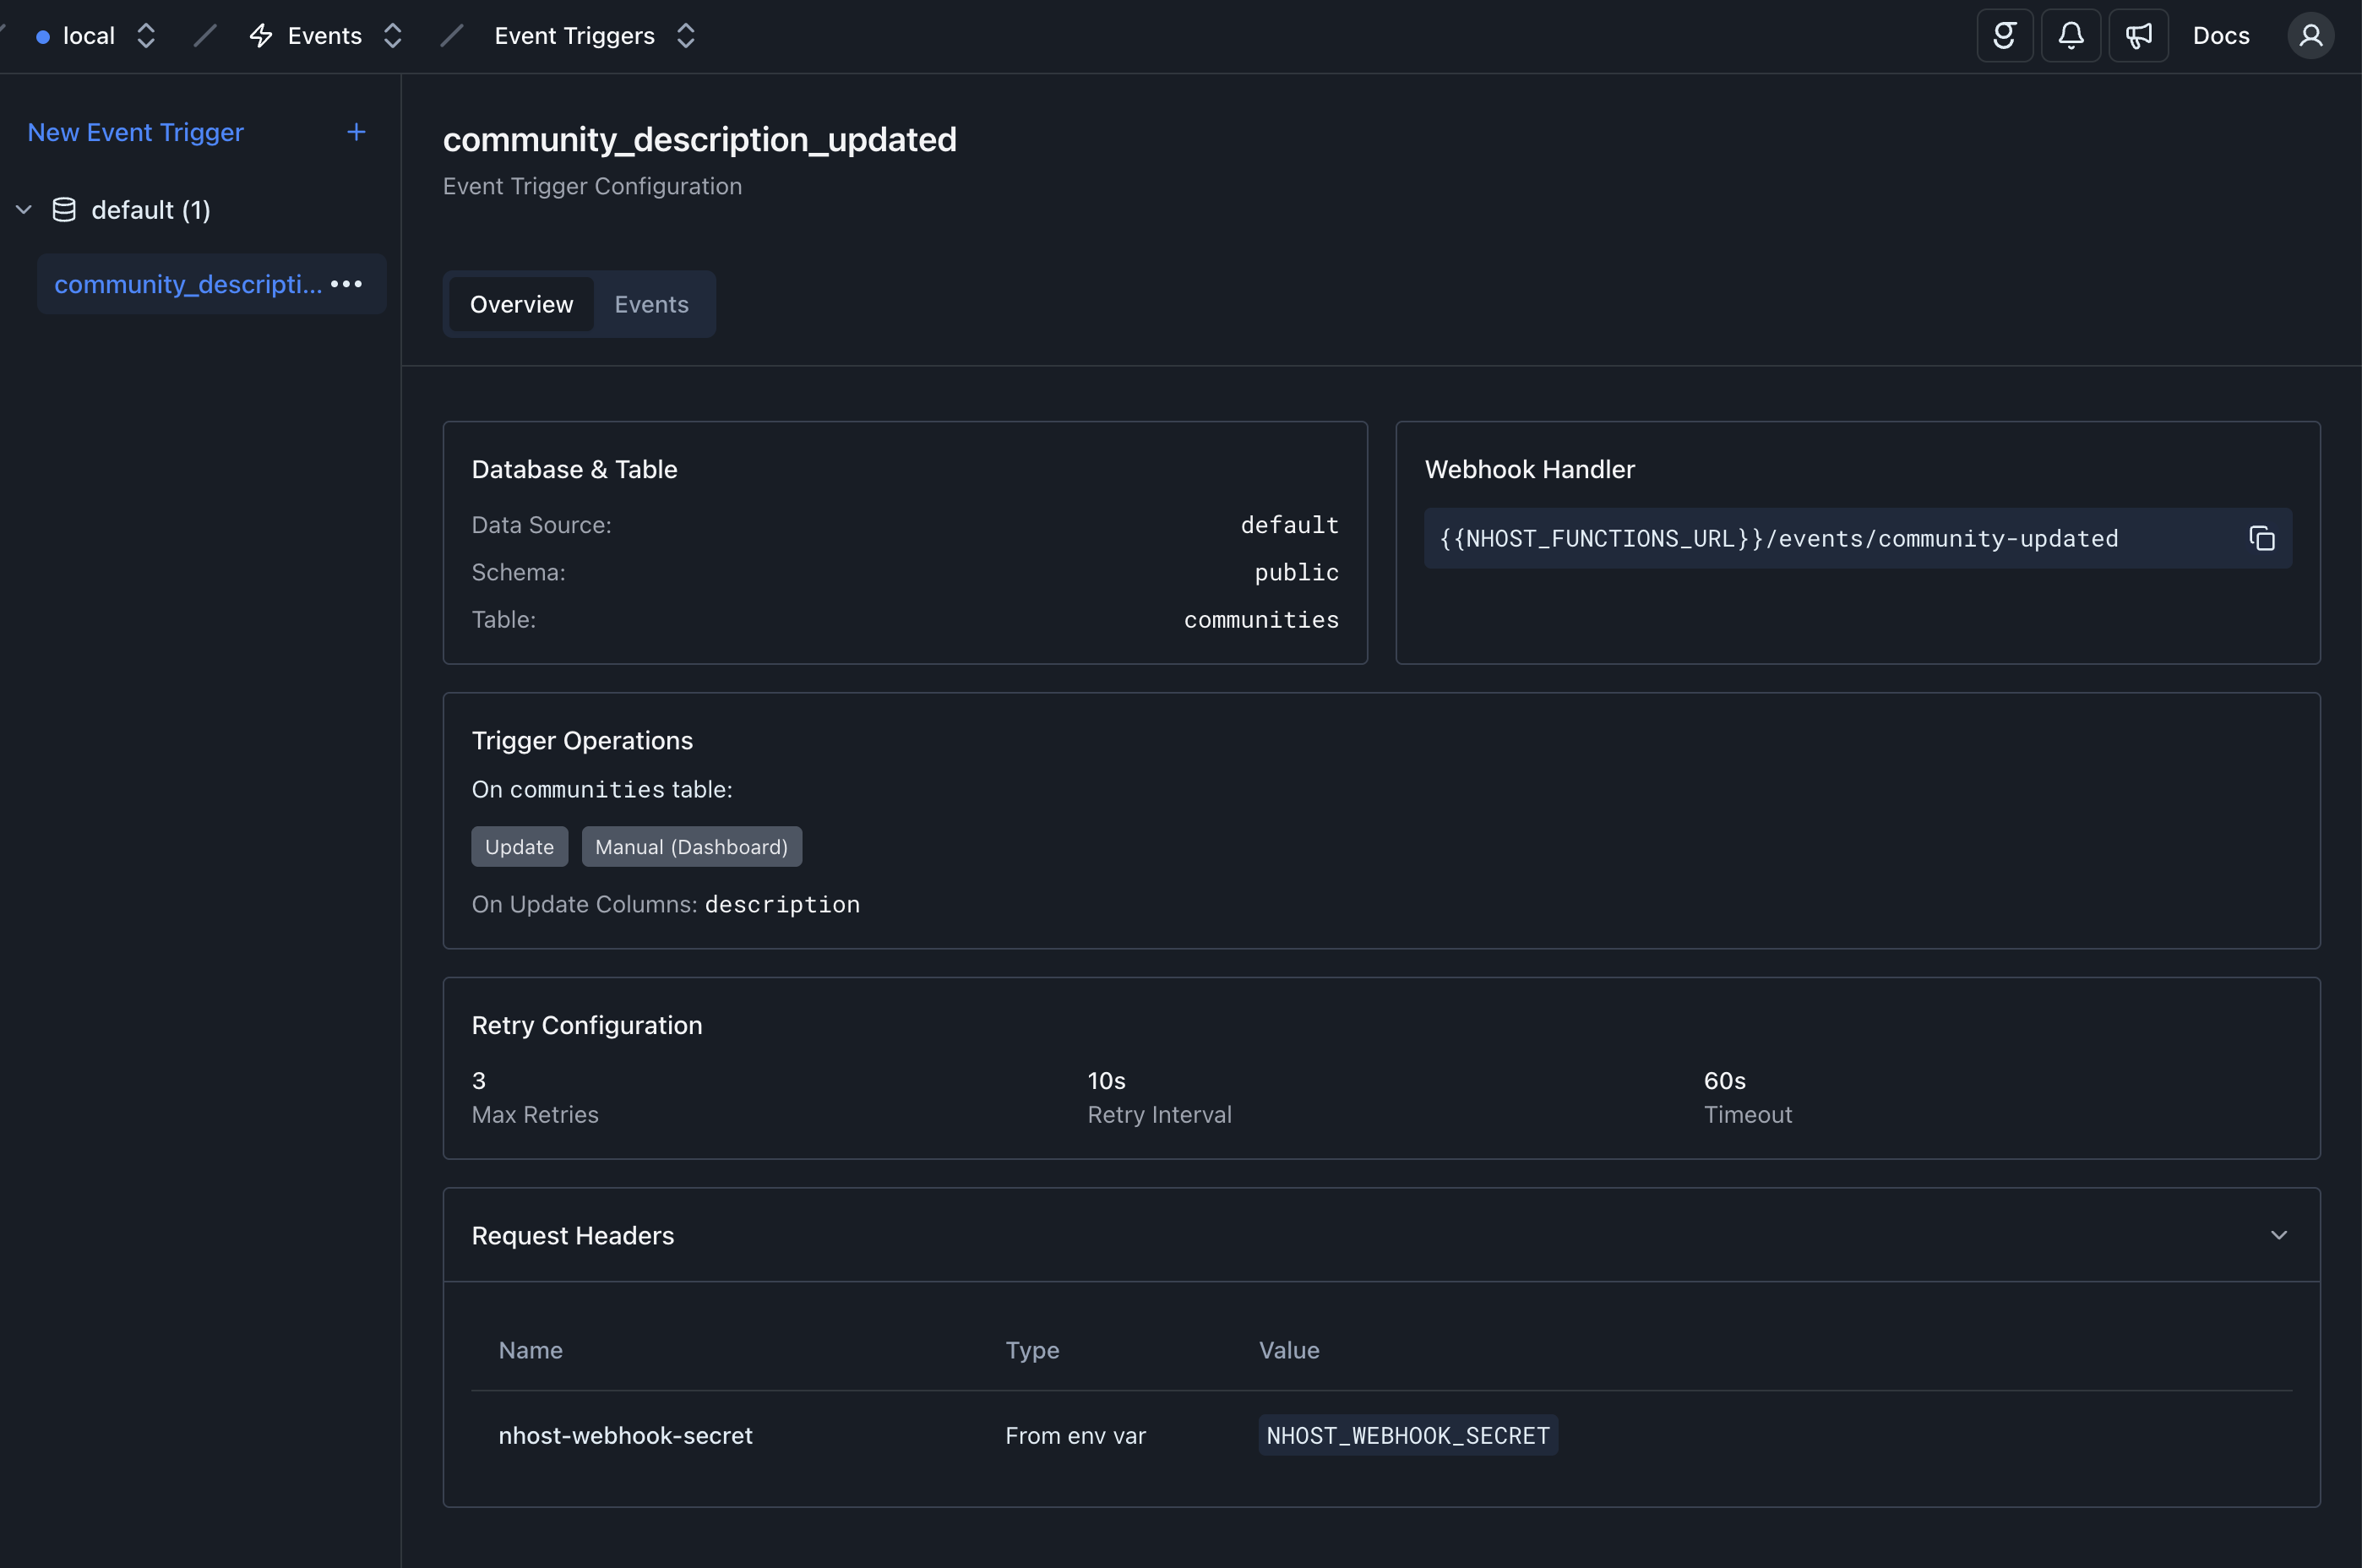Collapse the Request Headers section
This screenshot has height=1568, width=2362.
click(x=2278, y=1235)
